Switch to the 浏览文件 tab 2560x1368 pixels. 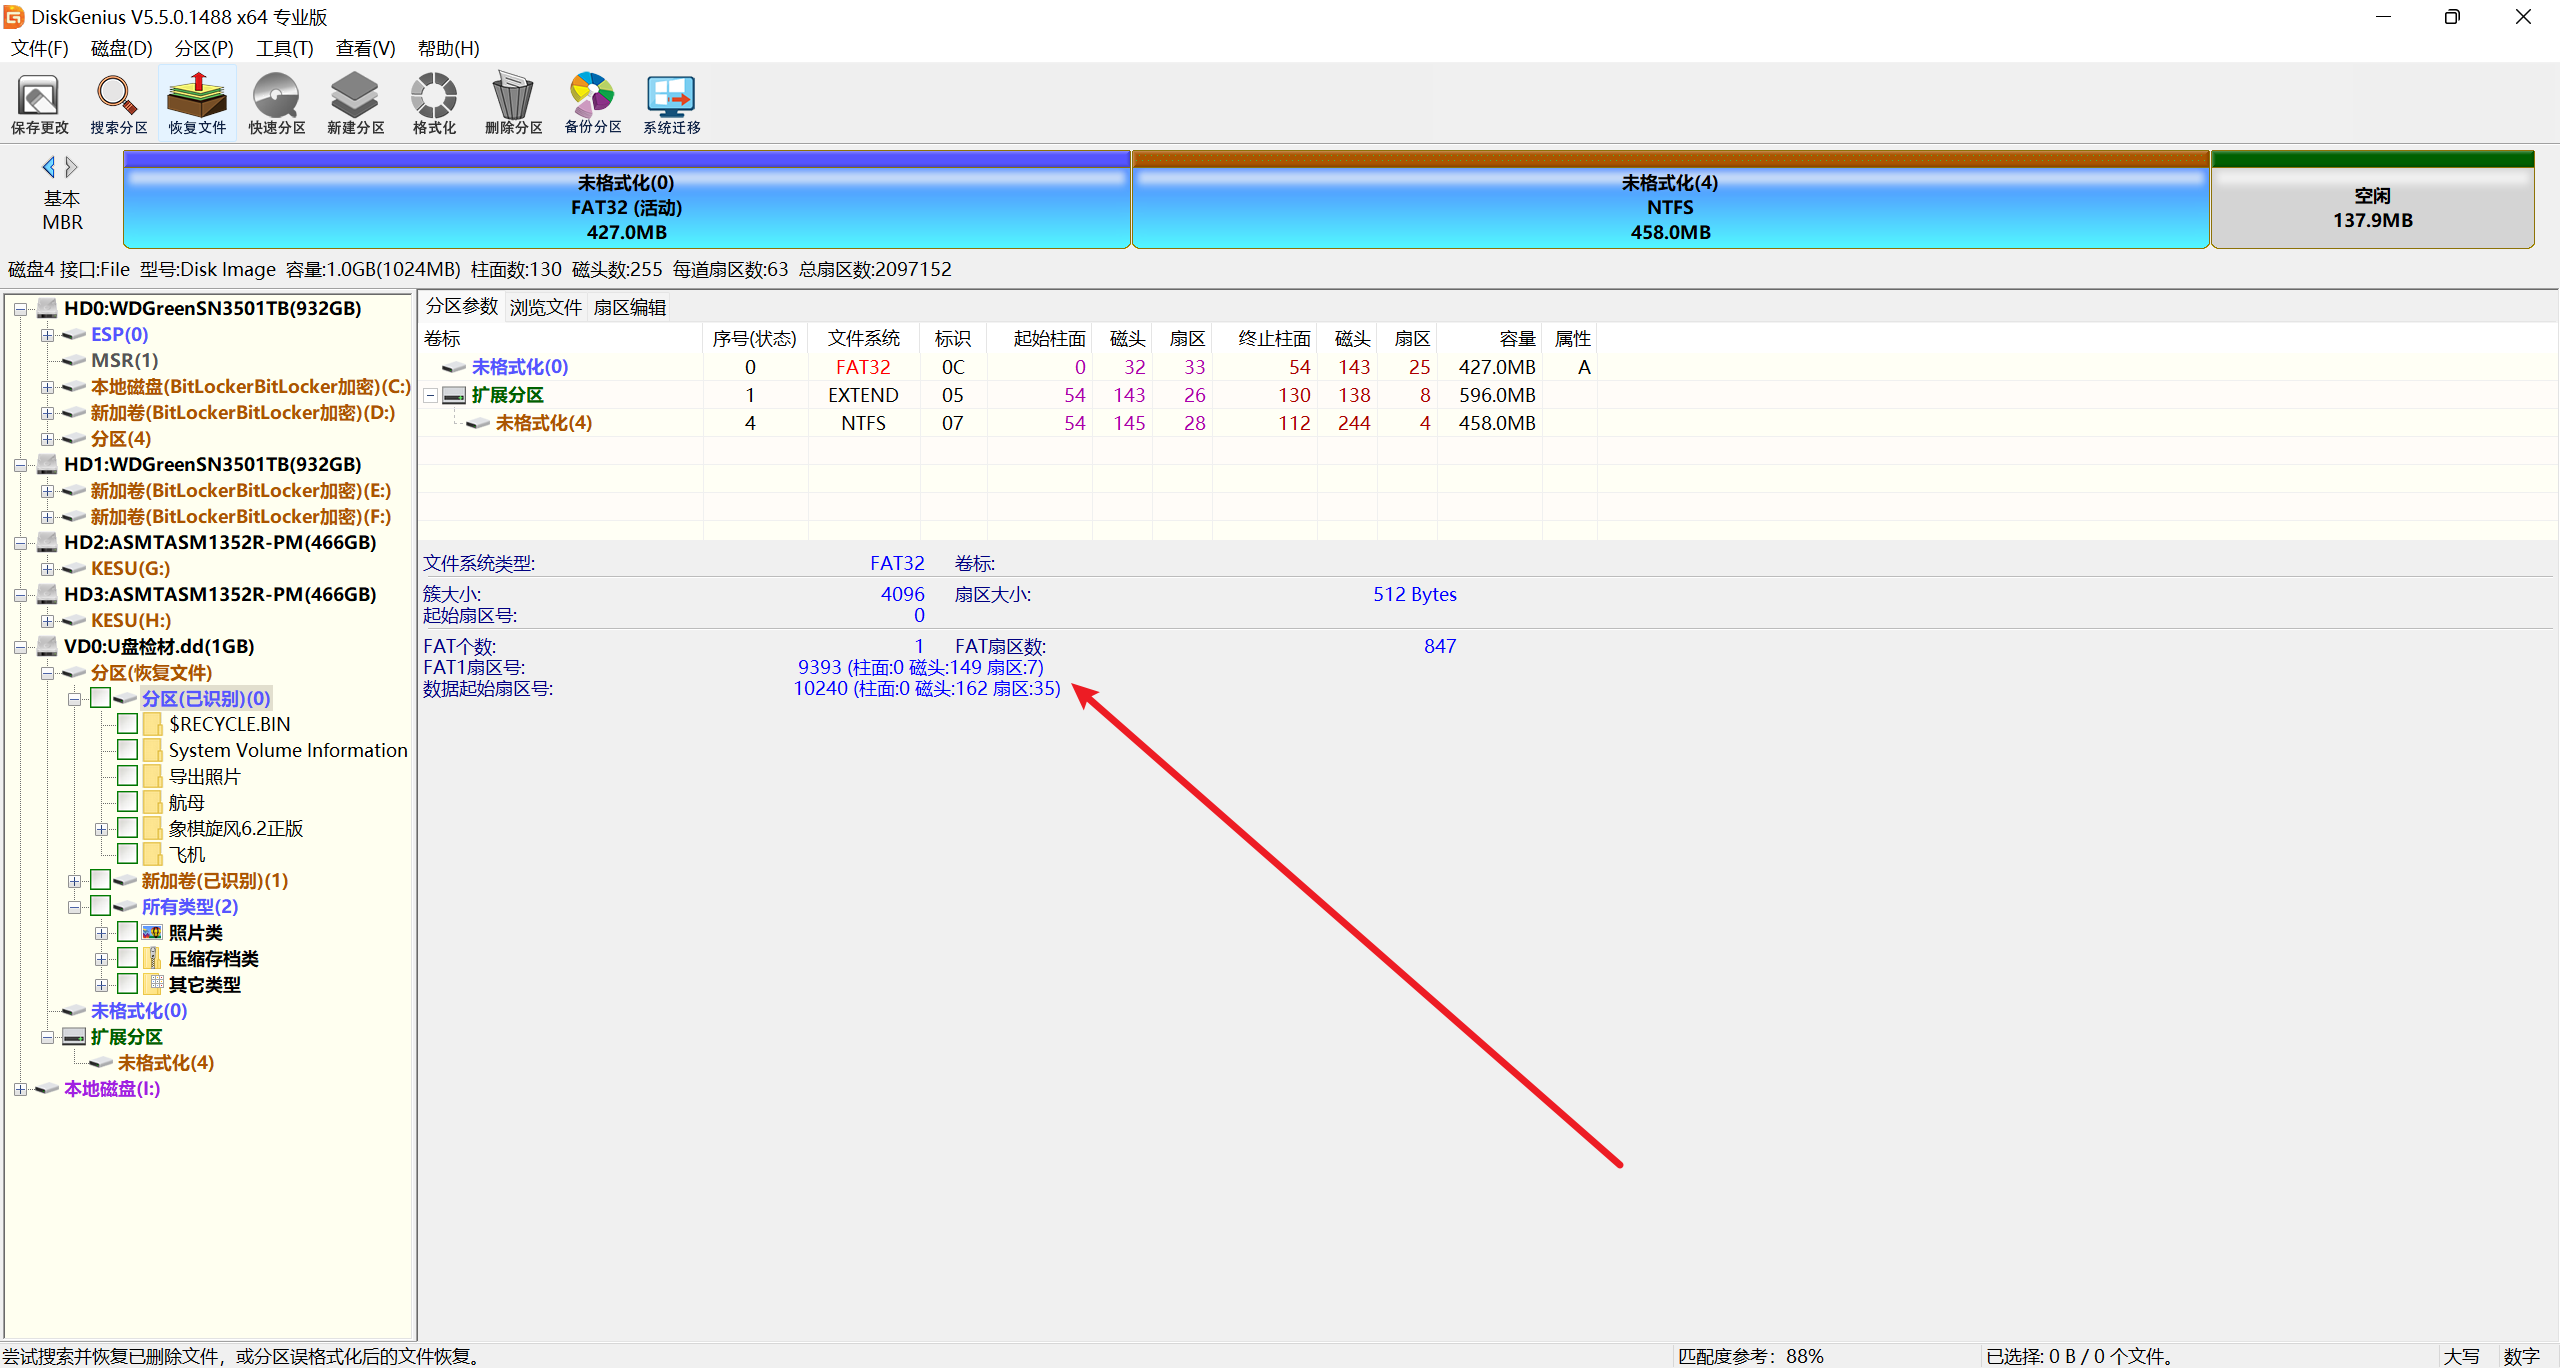point(545,307)
